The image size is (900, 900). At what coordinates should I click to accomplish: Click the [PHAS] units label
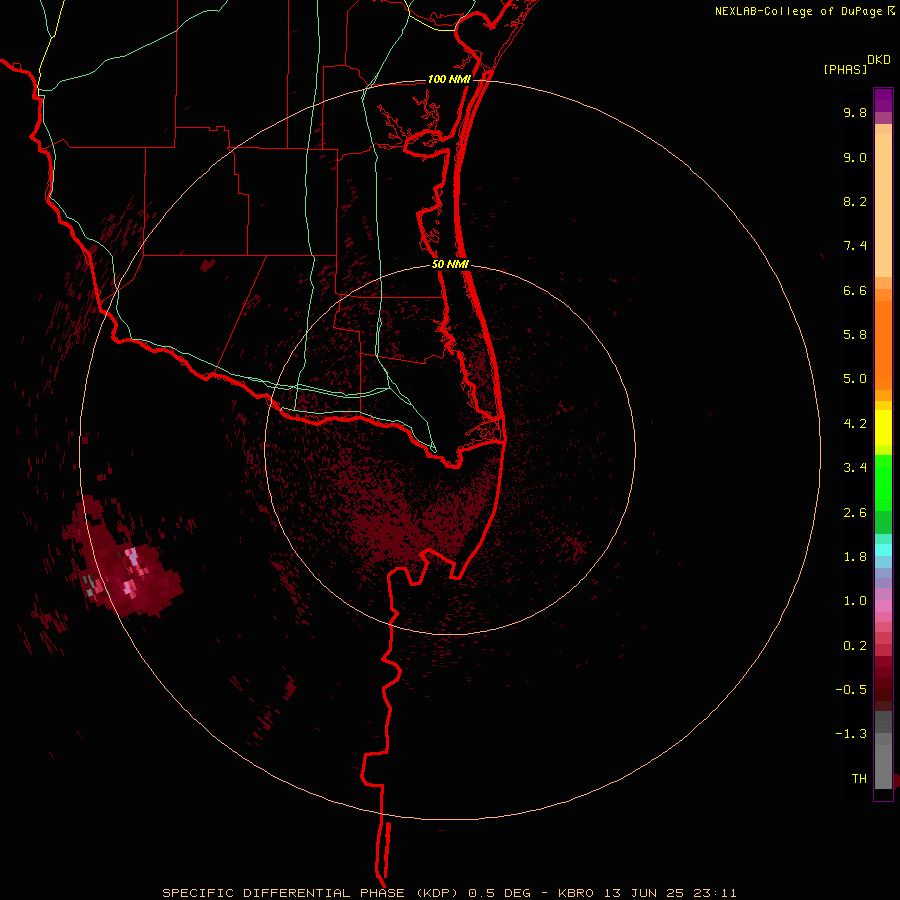(845, 69)
